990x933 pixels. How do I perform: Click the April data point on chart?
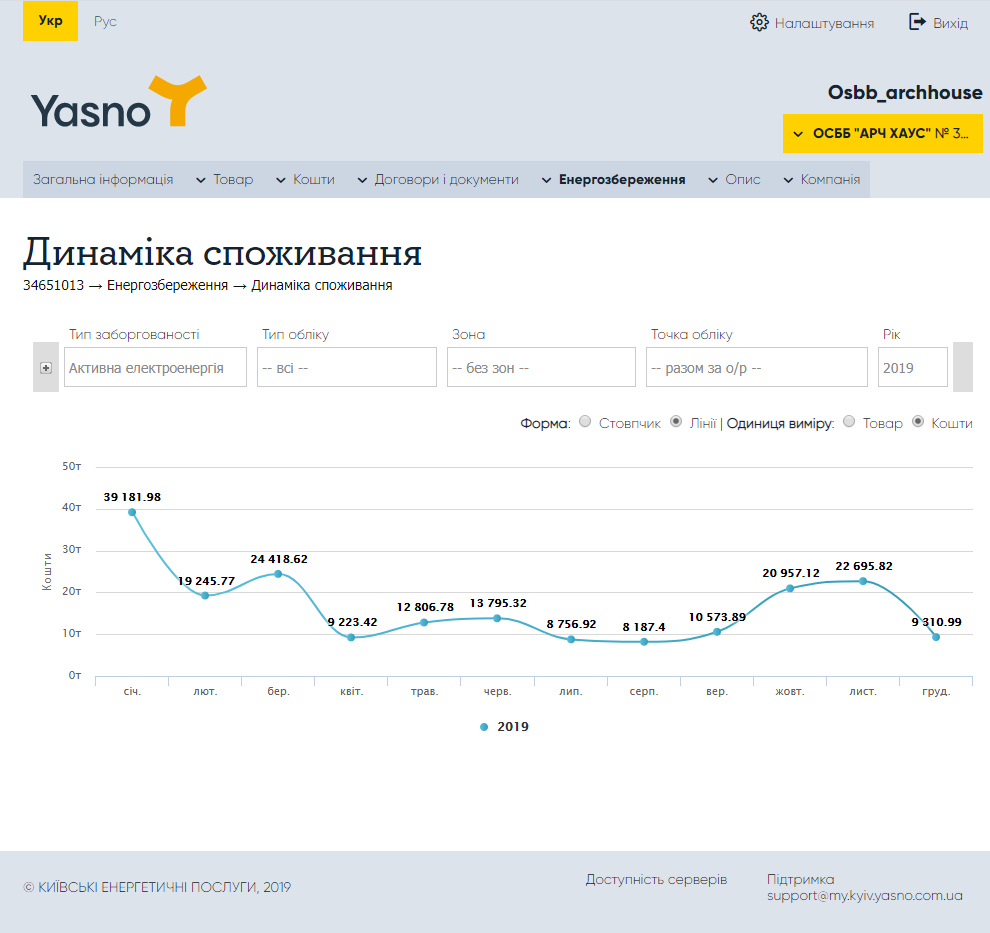pyautogui.click(x=351, y=637)
